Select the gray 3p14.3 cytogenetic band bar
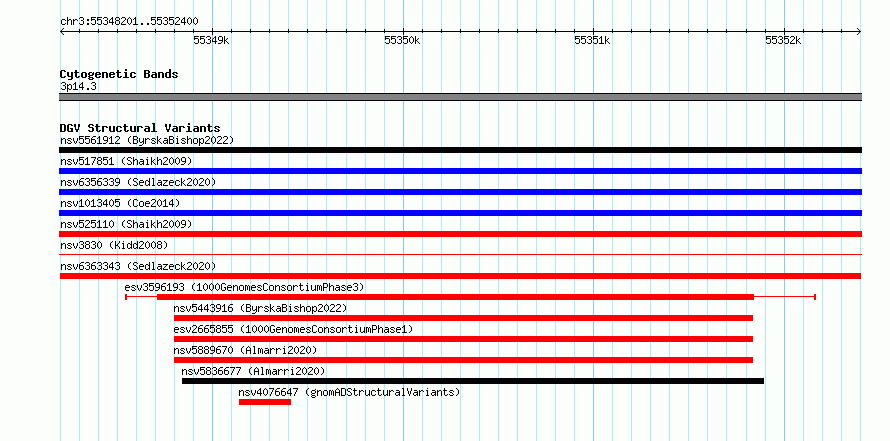Screen dimensions: 890x441 [460, 97]
